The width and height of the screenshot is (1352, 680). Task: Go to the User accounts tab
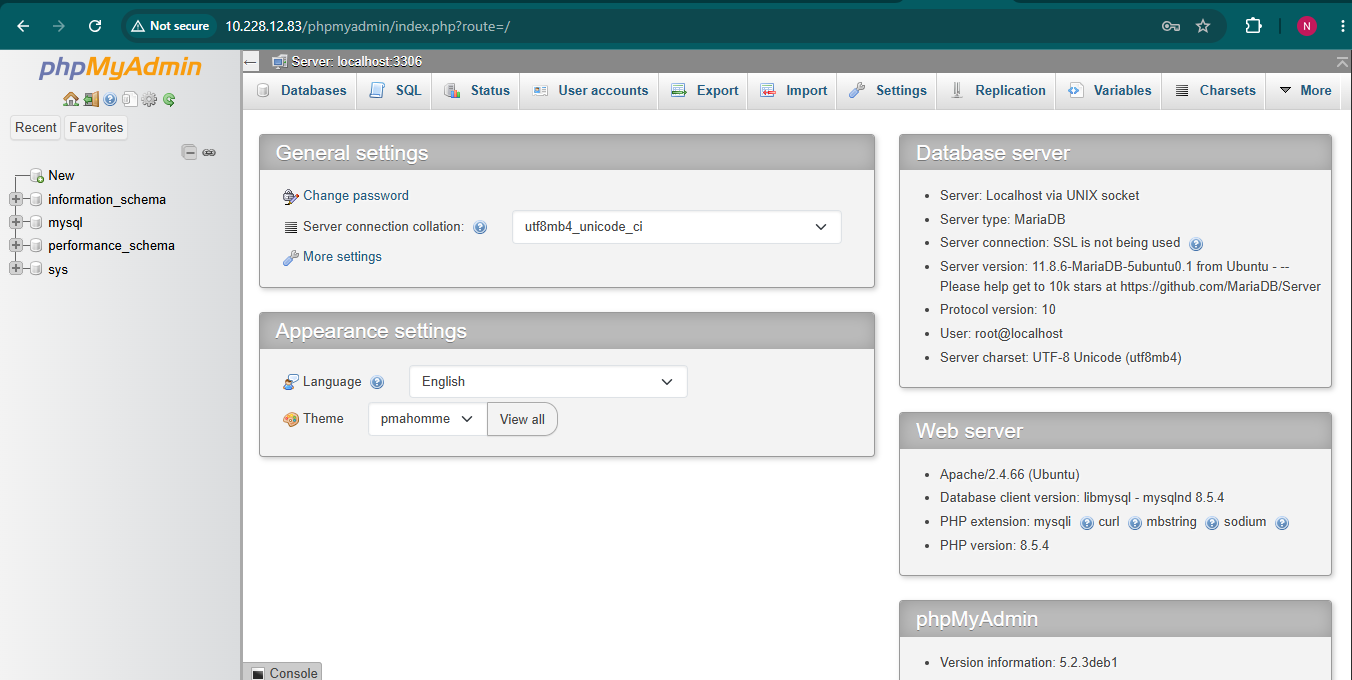[x=591, y=90]
